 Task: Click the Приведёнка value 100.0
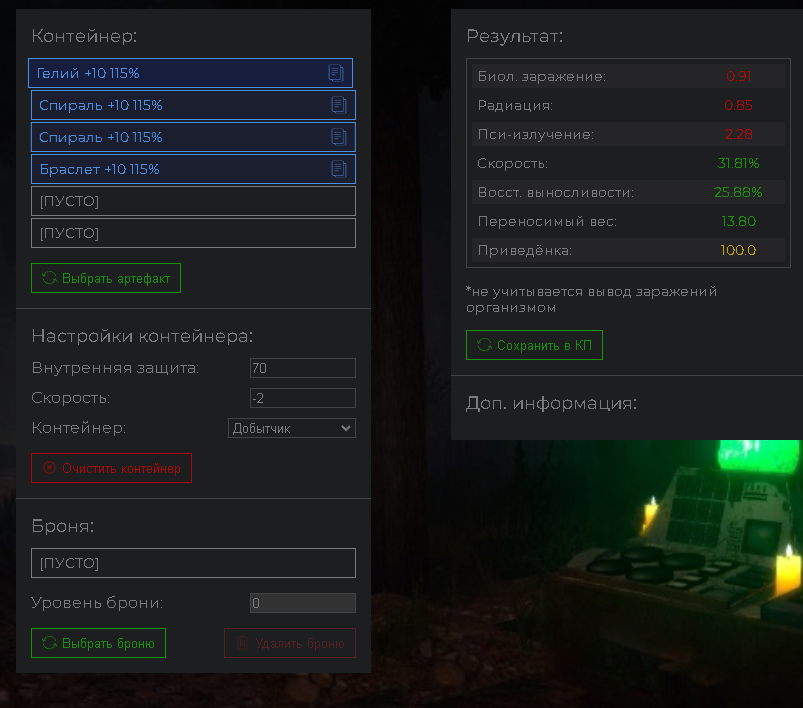click(738, 251)
